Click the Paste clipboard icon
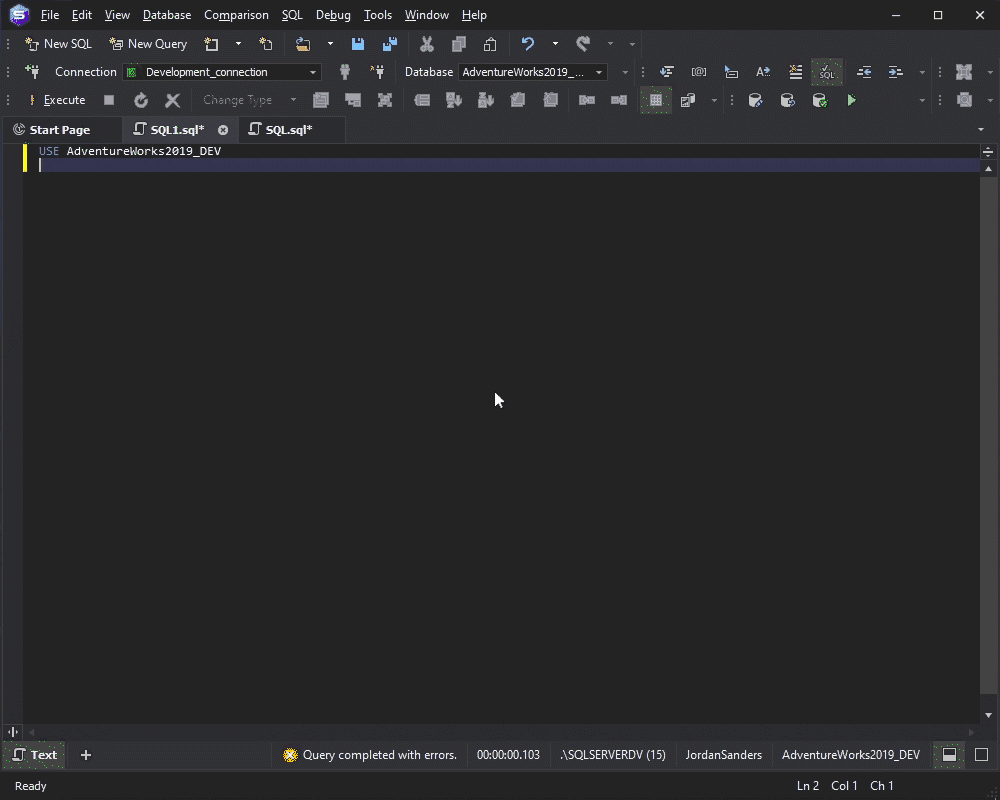 click(x=490, y=44)
